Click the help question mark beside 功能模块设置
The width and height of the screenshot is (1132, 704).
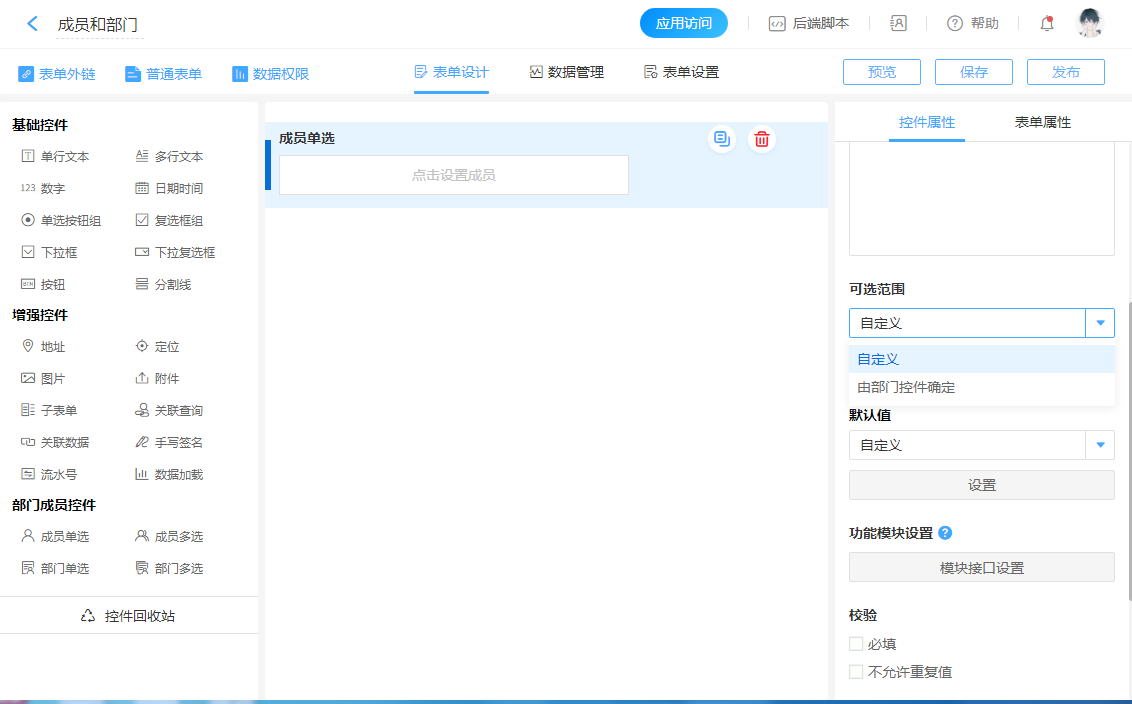point(945,533)
